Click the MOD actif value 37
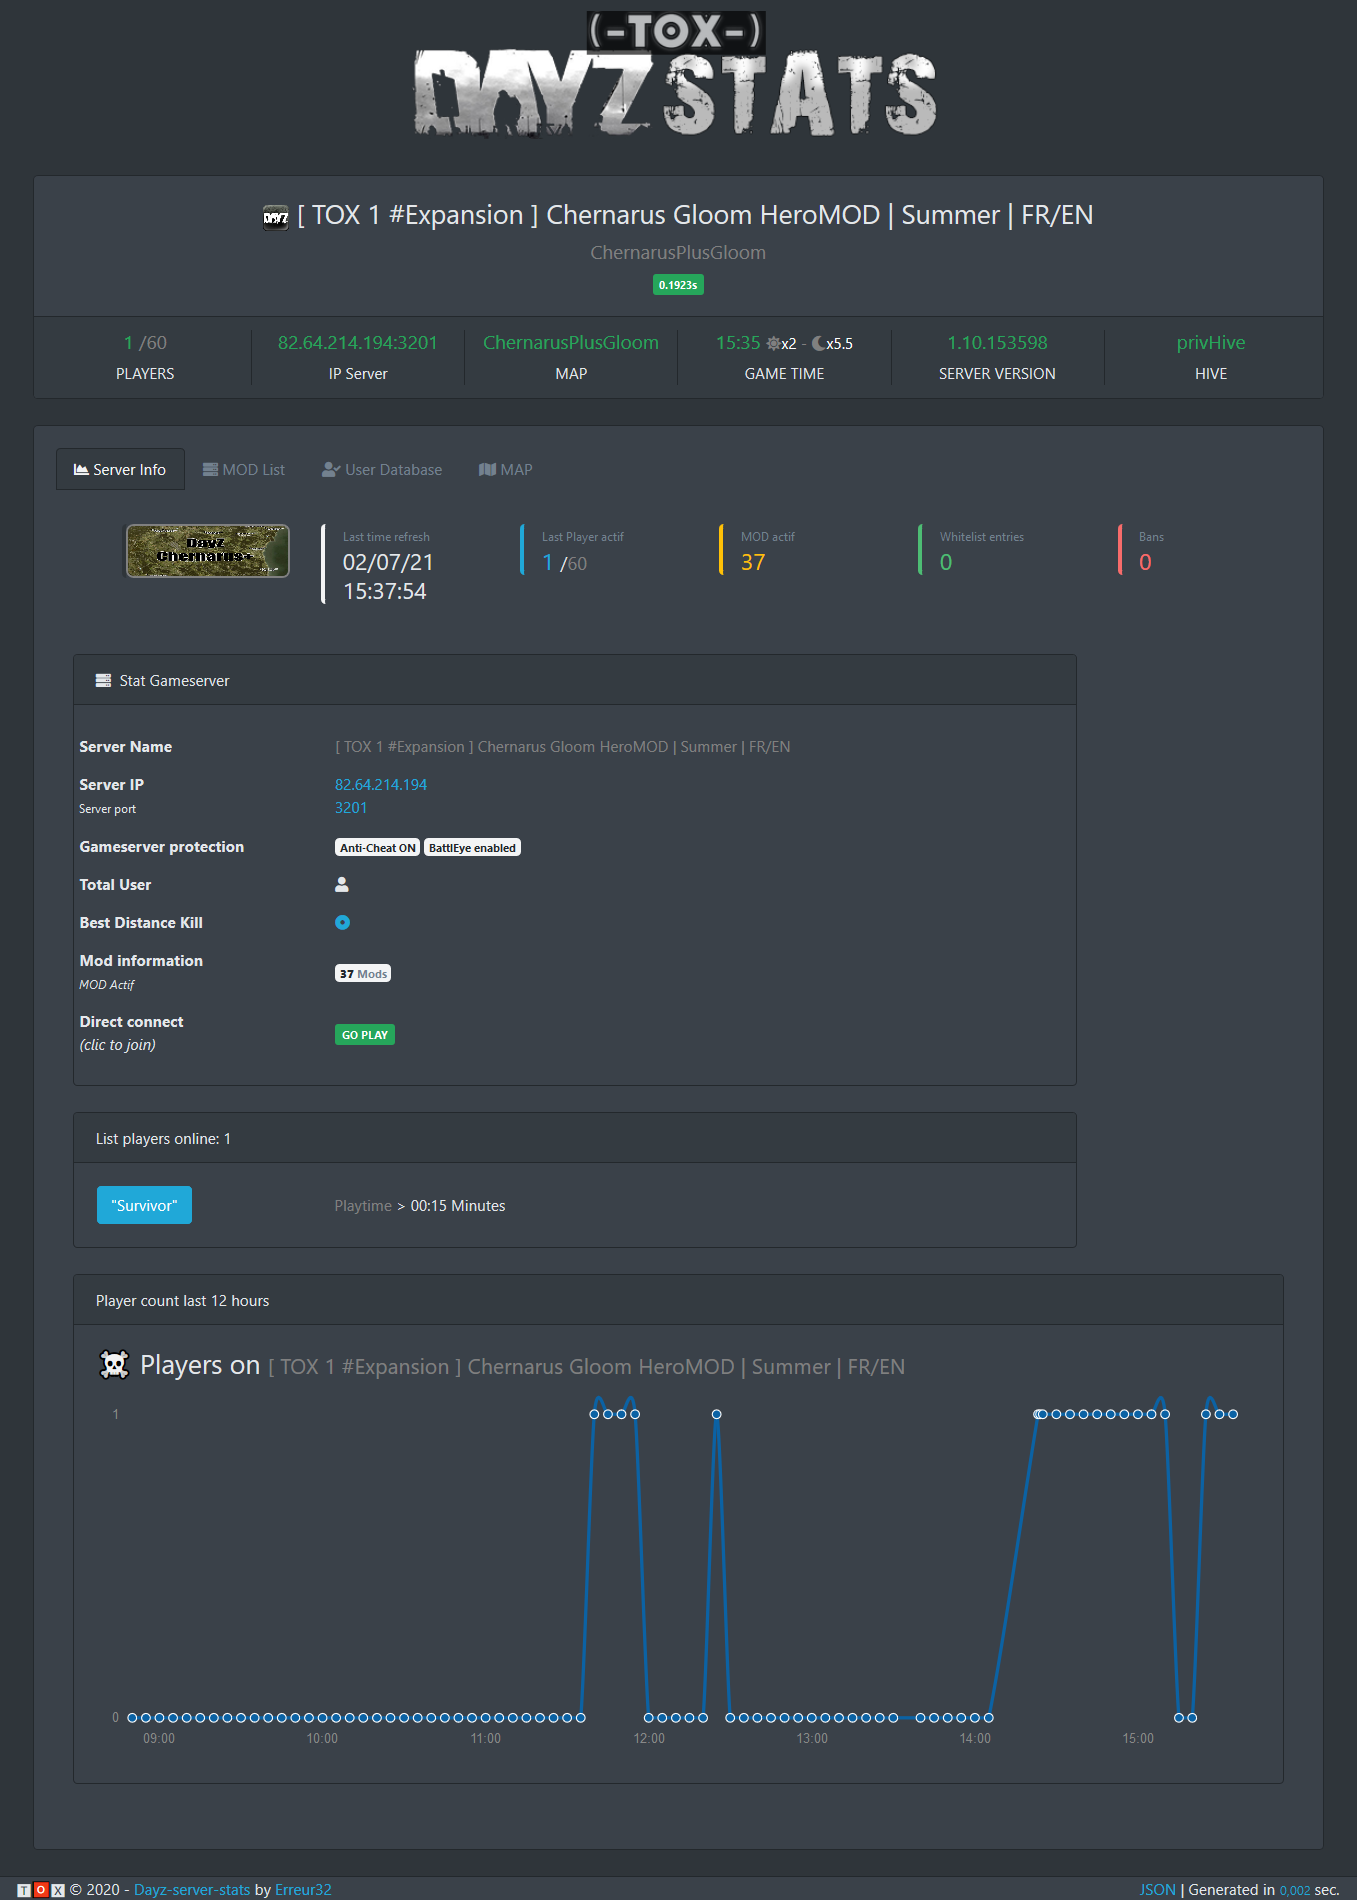The height and width of the screenshot is (1900, 1357). 753,562
